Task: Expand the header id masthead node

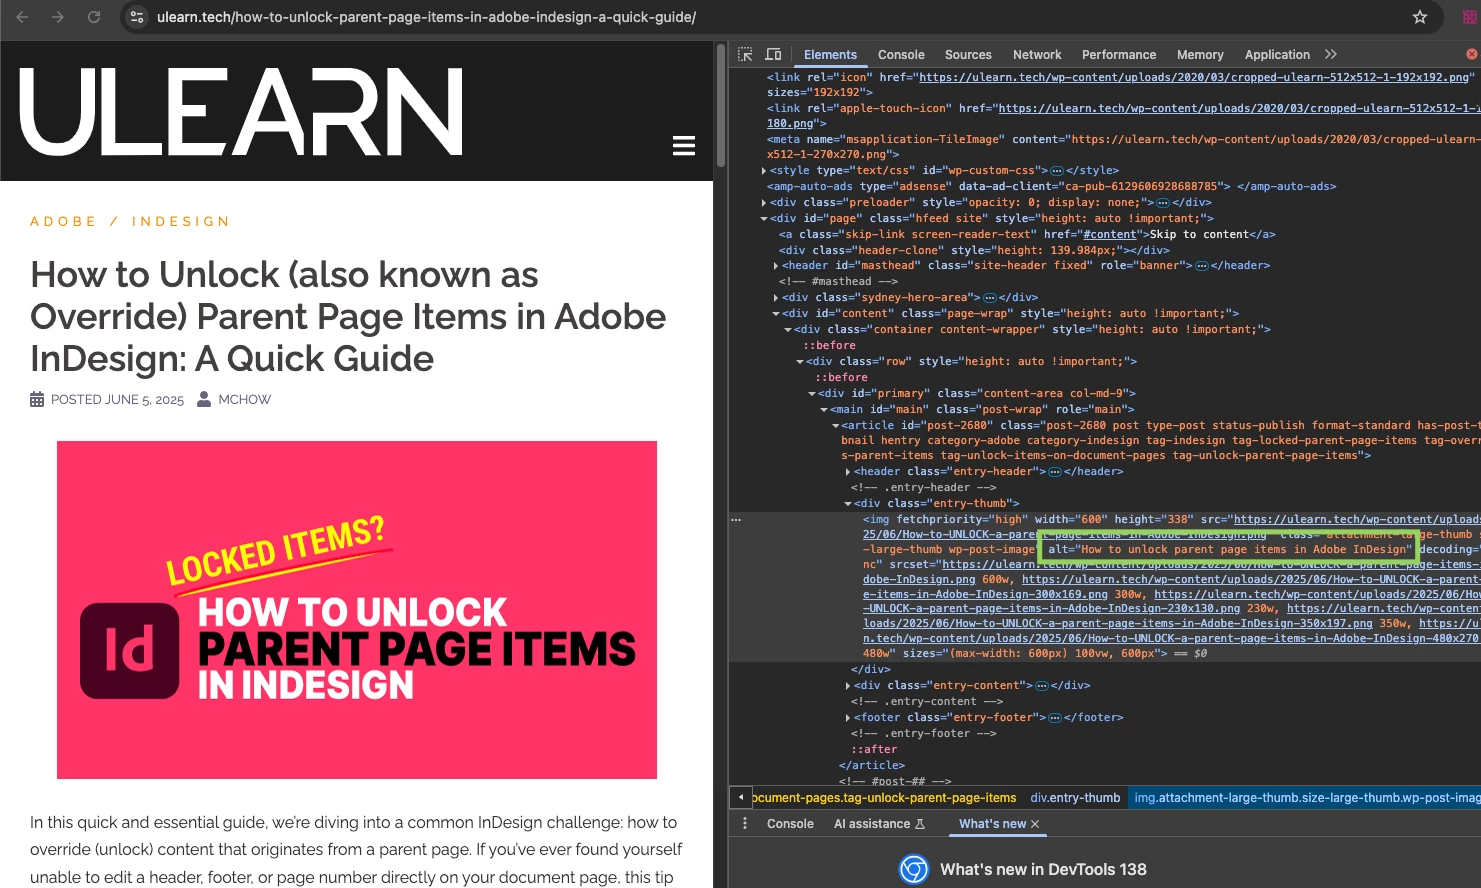Action: (776, 266)
